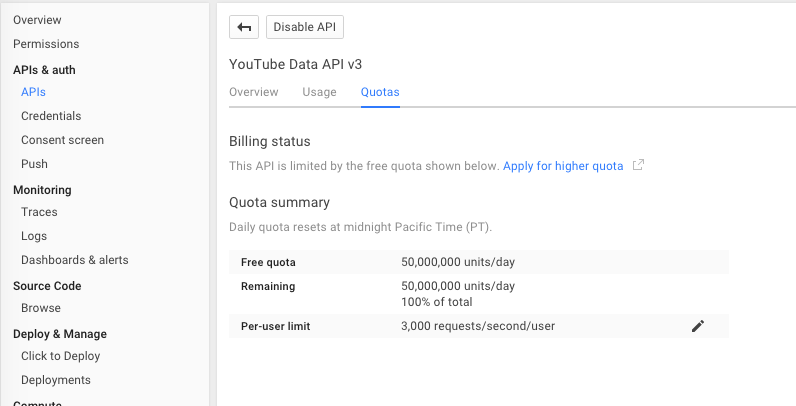The image size is (796, 406).
Task: Switch to the Overview tab of the API
Action: (253, 92)
